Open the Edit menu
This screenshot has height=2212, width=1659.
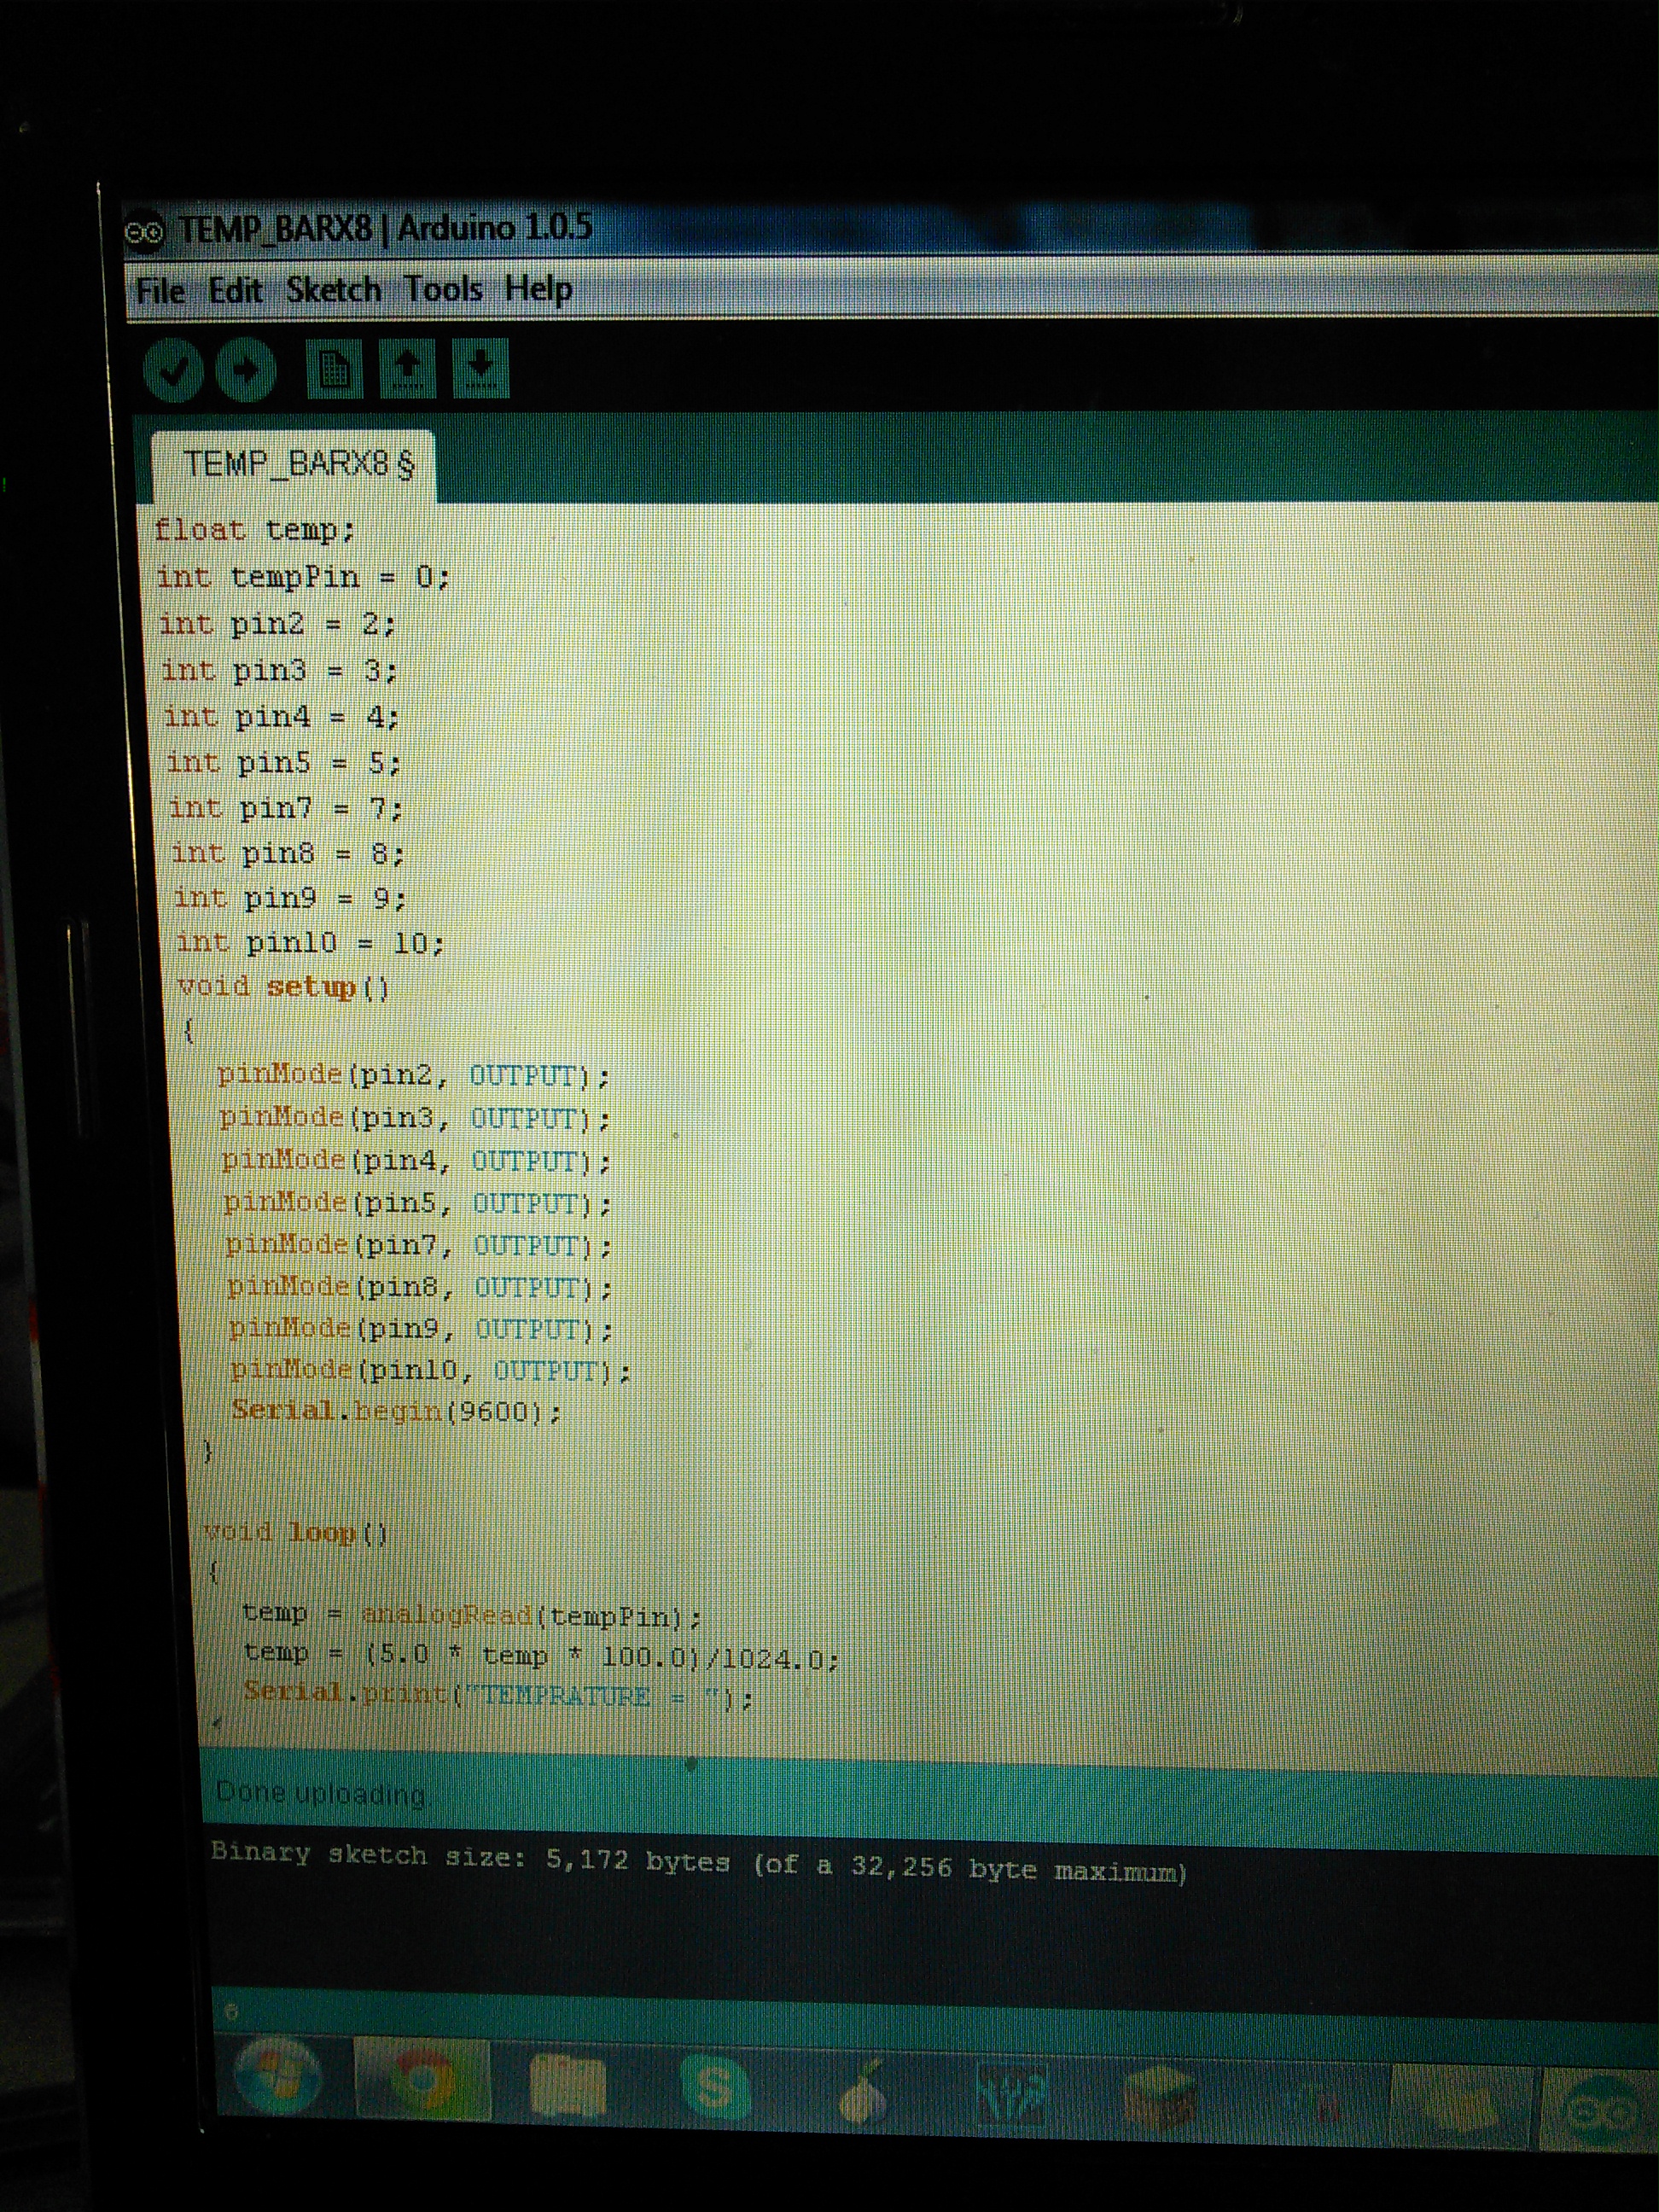click(235, 291)
